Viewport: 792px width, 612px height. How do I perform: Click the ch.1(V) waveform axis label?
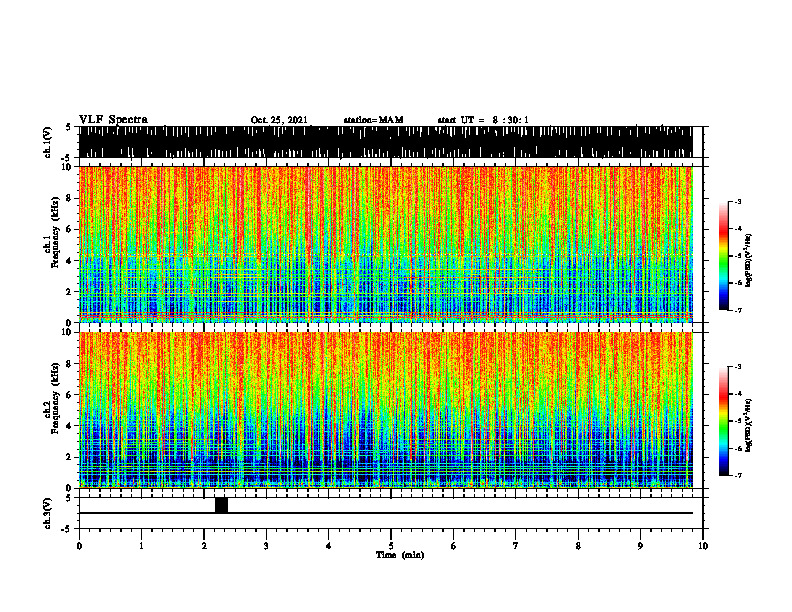tap(48, 142)
